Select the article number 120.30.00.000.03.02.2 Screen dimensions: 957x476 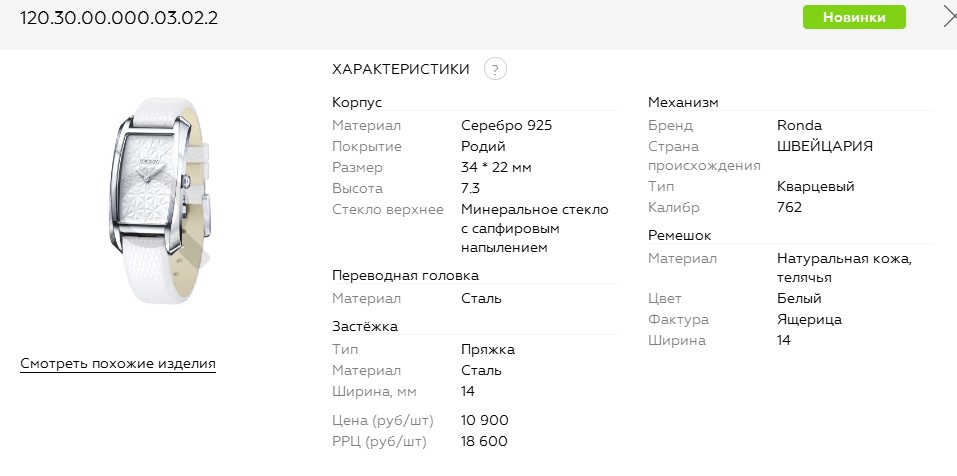(x=119, y=17)
